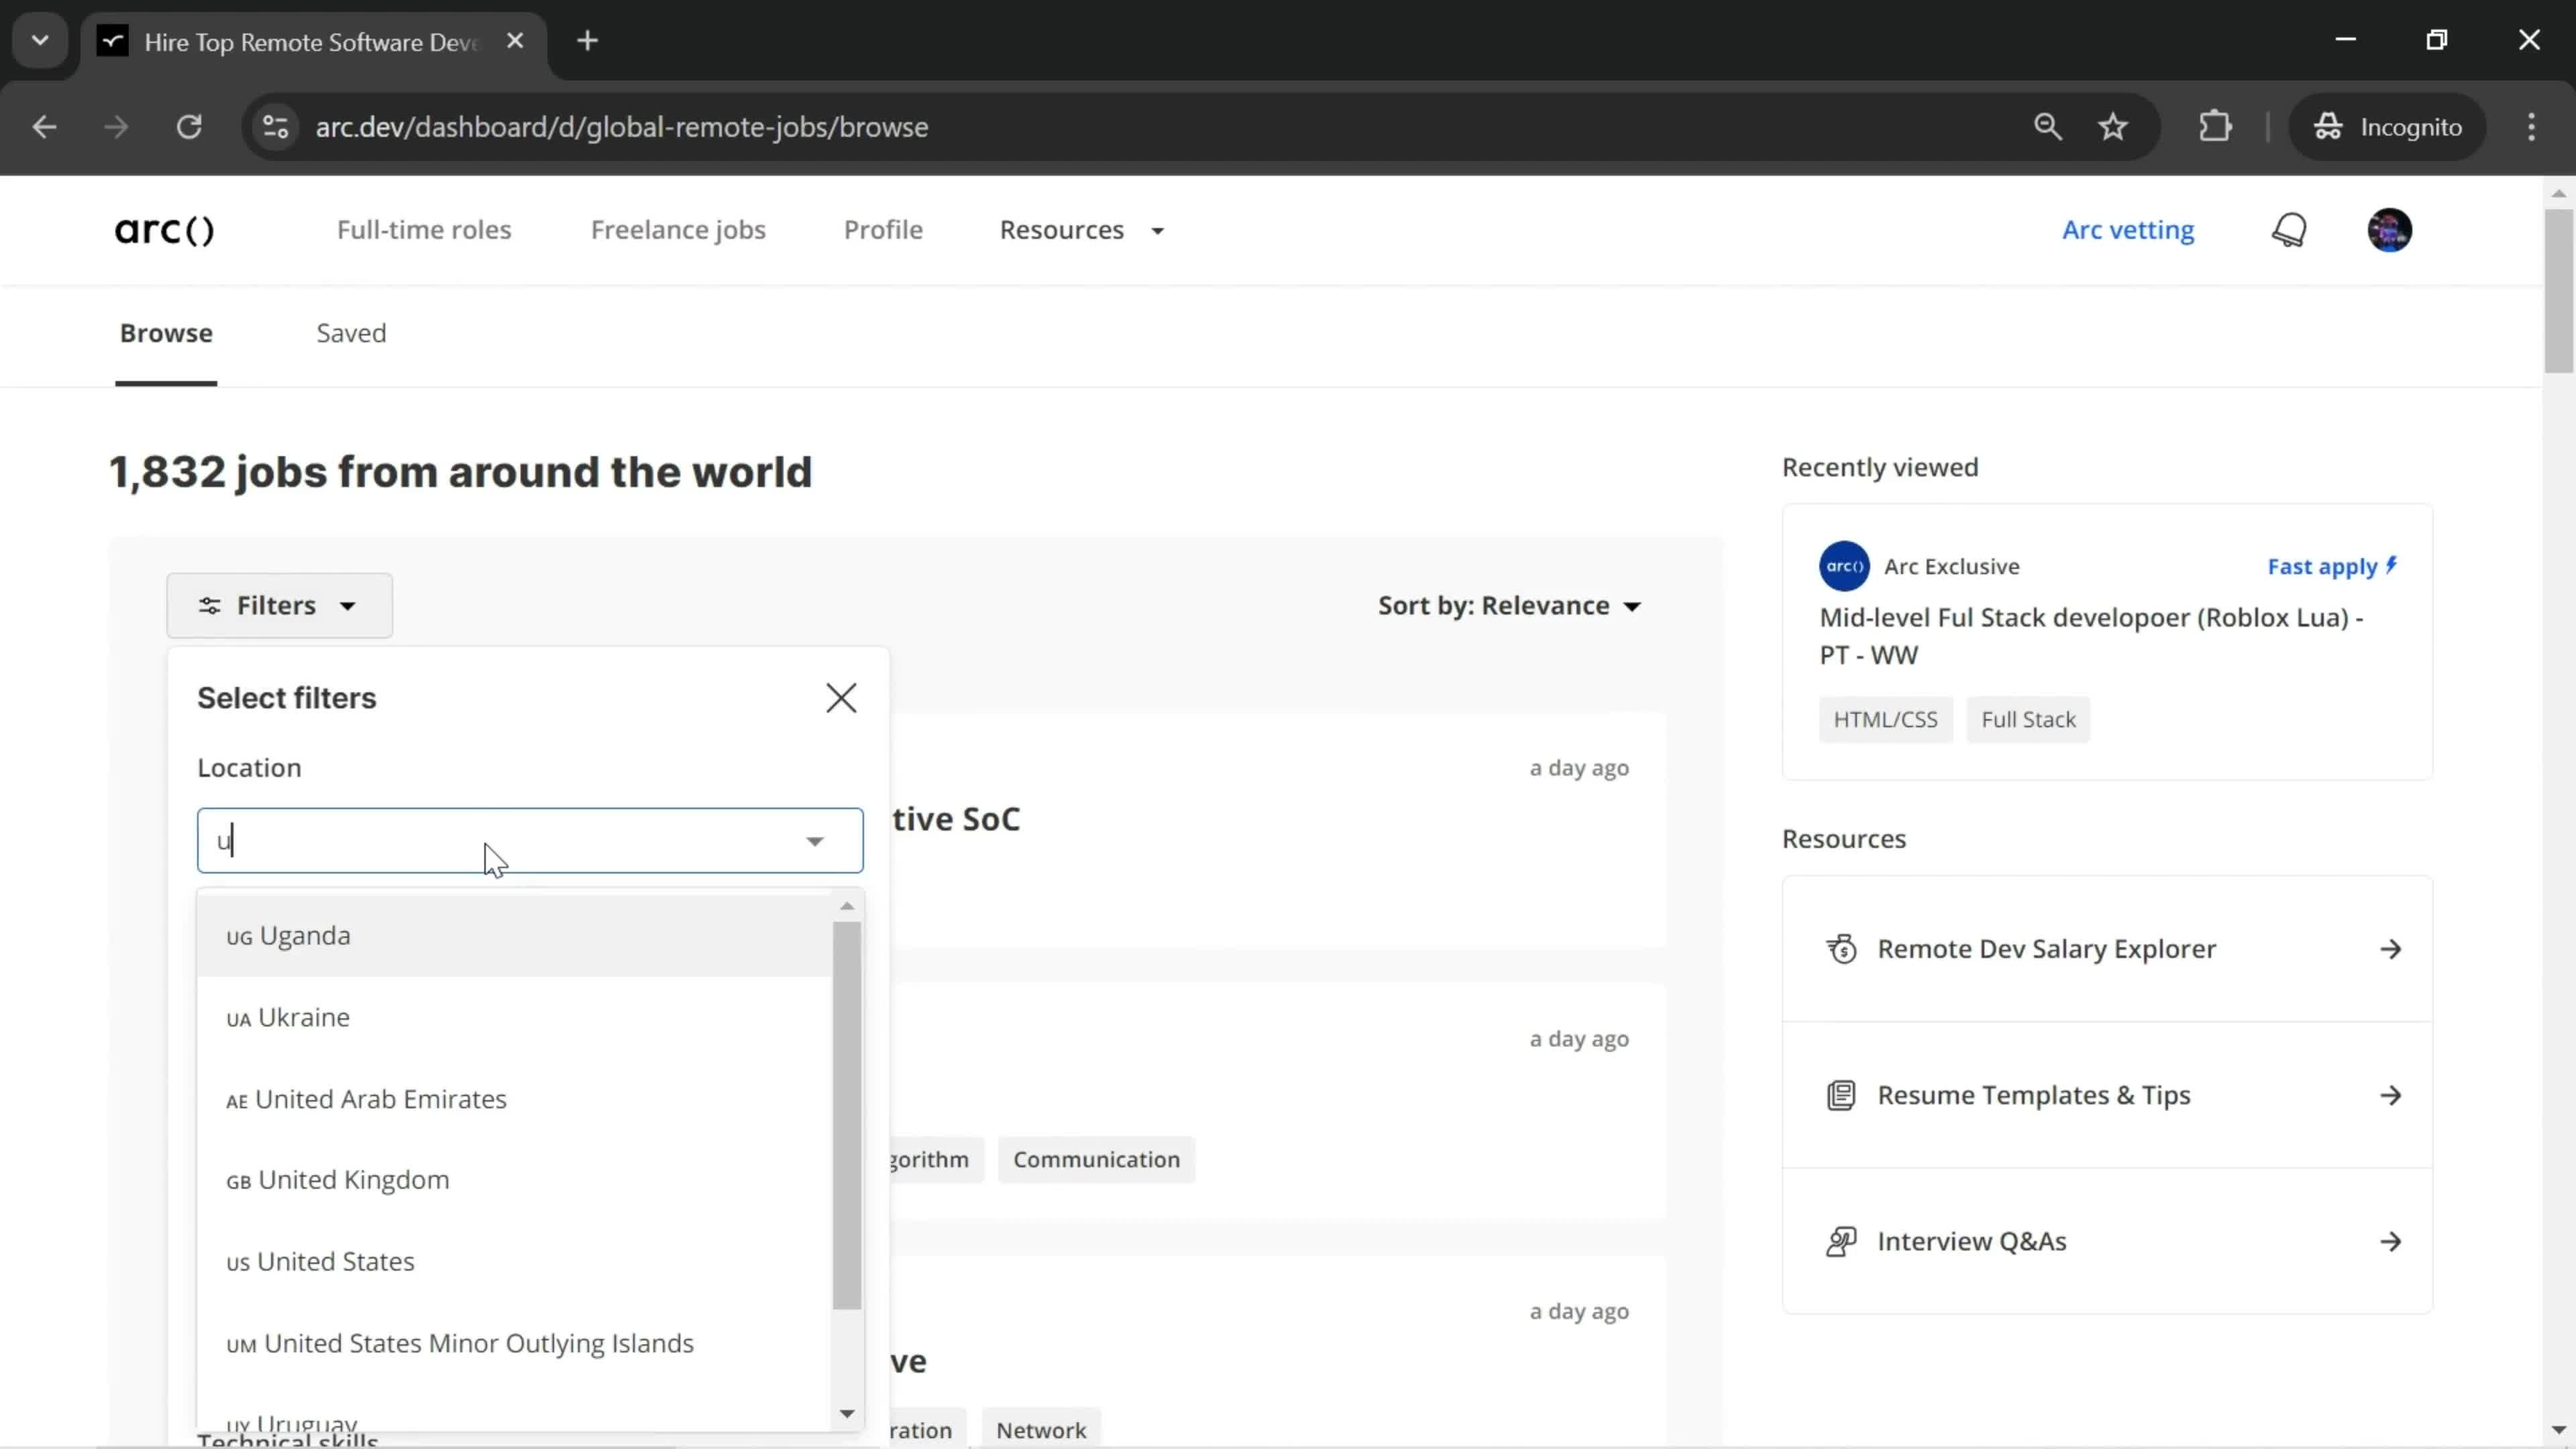Click the arc() logo icon
Image resolution: width=2576 pixels, height=1449 pixels.
coord(163,228)
